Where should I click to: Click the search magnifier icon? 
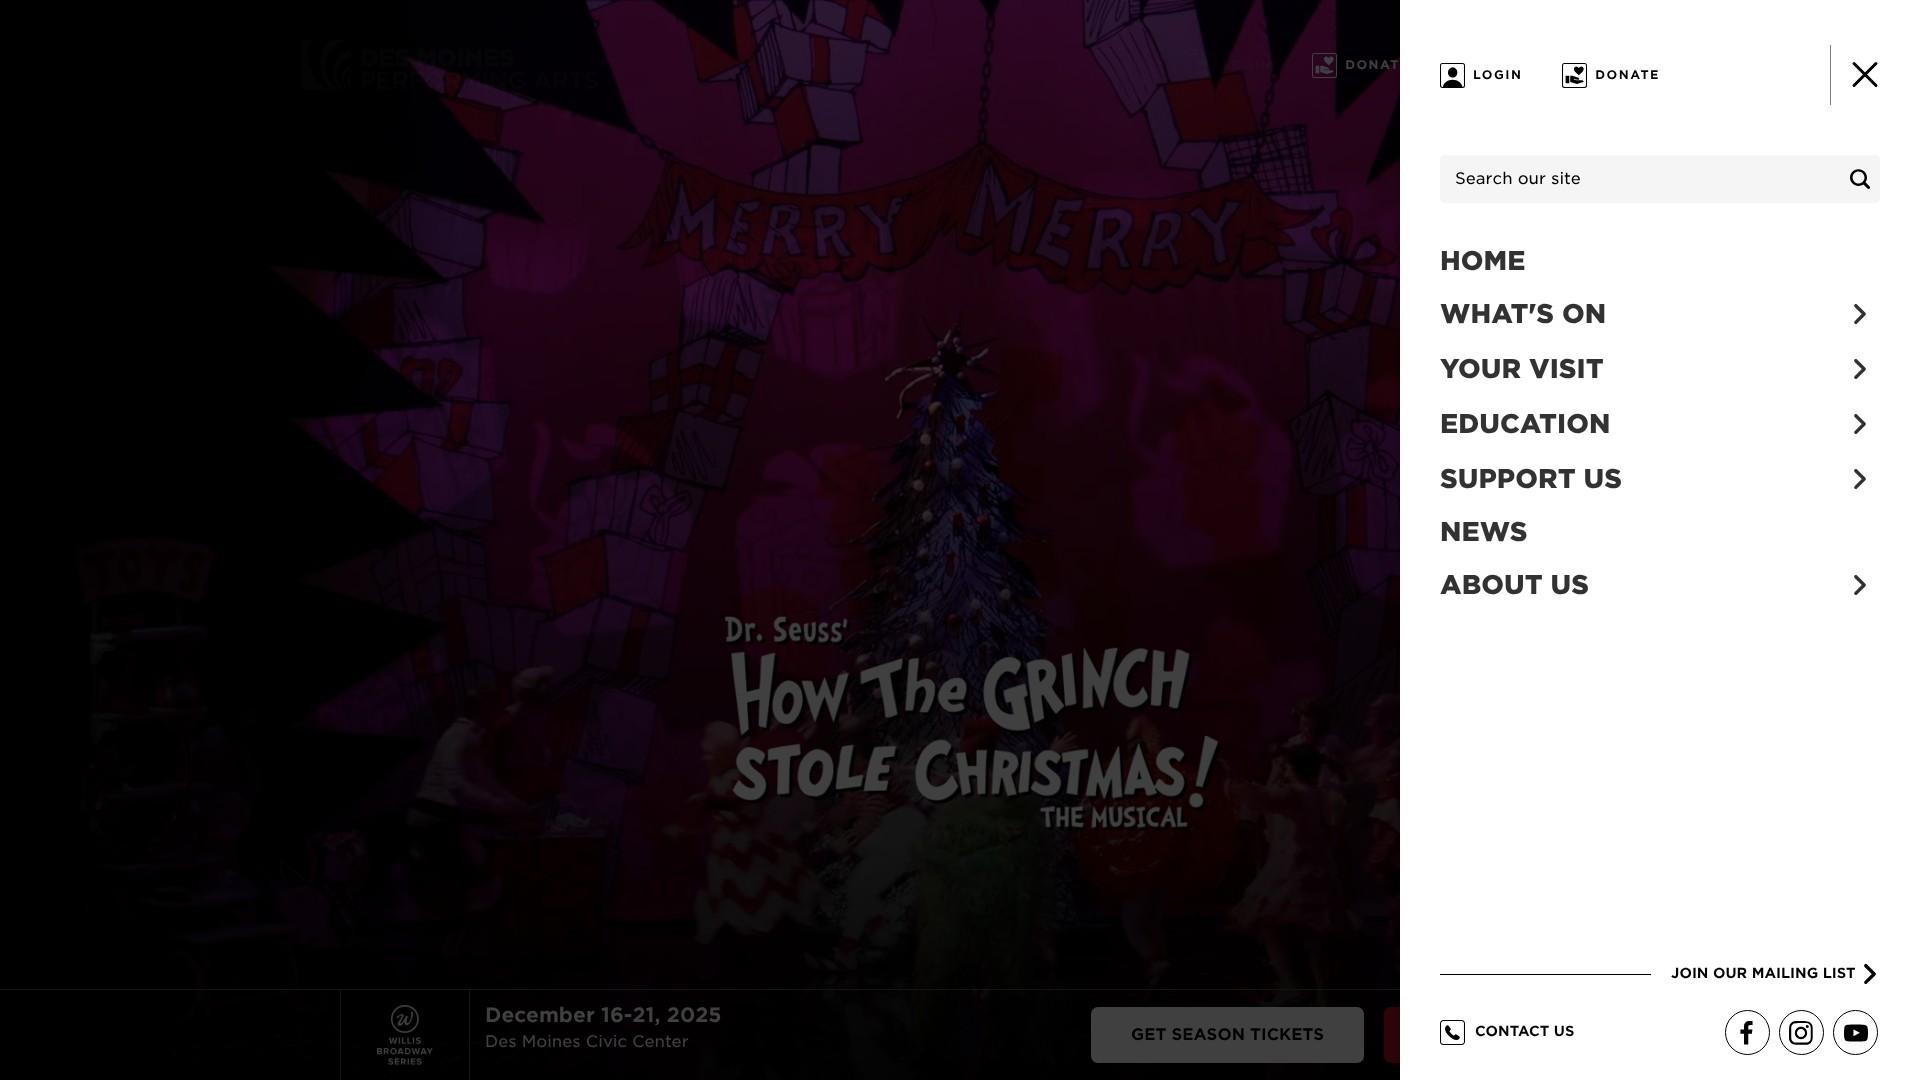tap(1859, 179)
